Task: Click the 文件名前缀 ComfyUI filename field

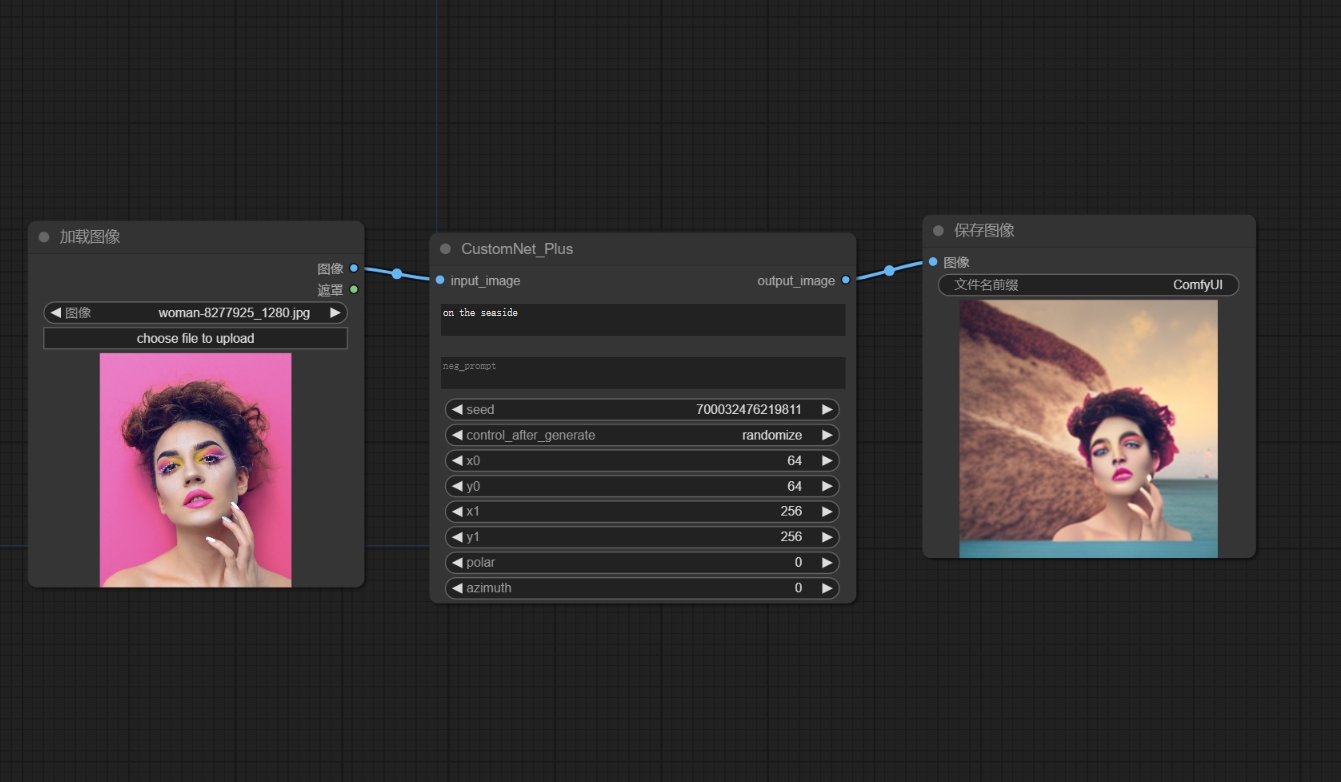Action: click(1088, 285)
